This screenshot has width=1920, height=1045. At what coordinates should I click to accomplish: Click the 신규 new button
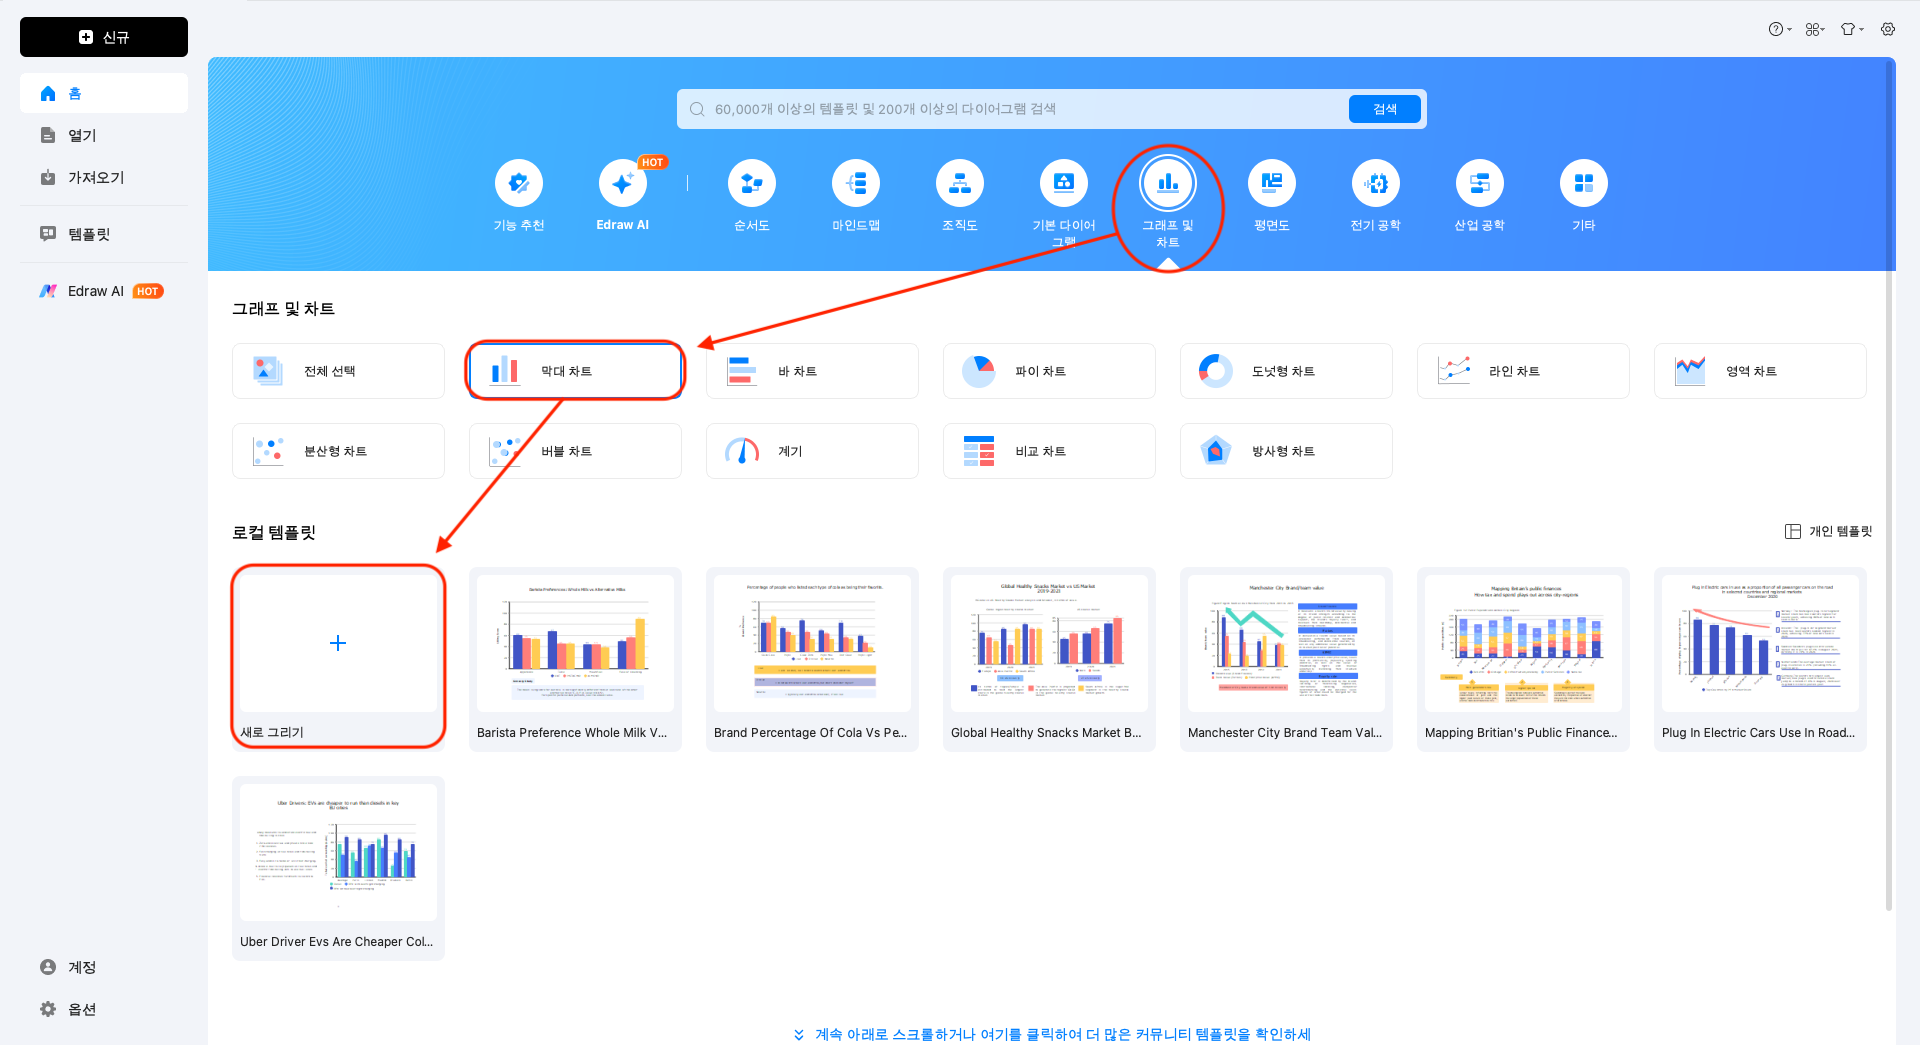(104, 37)
